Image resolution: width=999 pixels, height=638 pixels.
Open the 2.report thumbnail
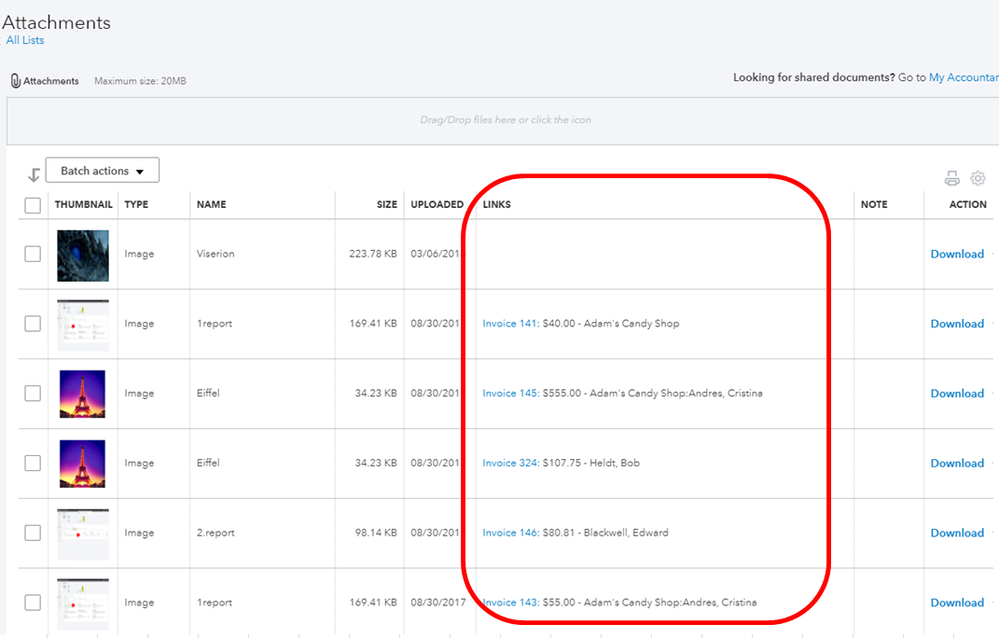pos(82,533)
